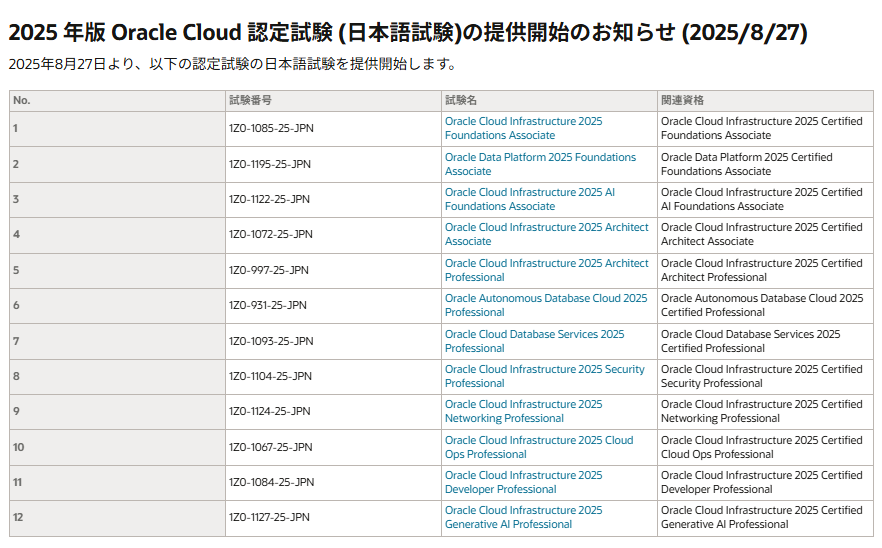Select exam number 1Z0-1084-25-JPN
The height and width of the screenshot is (548, 882).
point(271,482)
